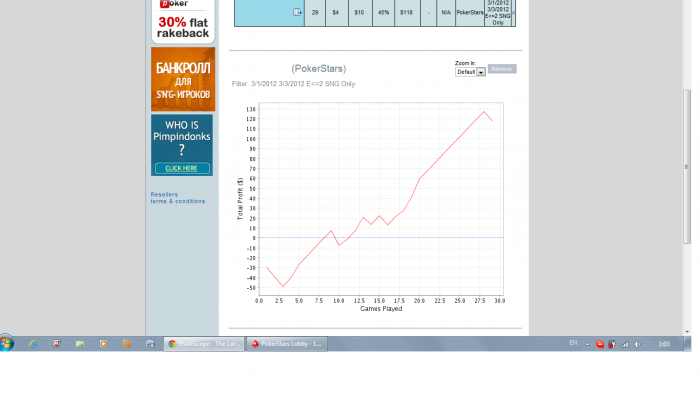Click the filter description cell in the table
The width and height of the screenshot is (700, 394).
[x=498, y=12]
